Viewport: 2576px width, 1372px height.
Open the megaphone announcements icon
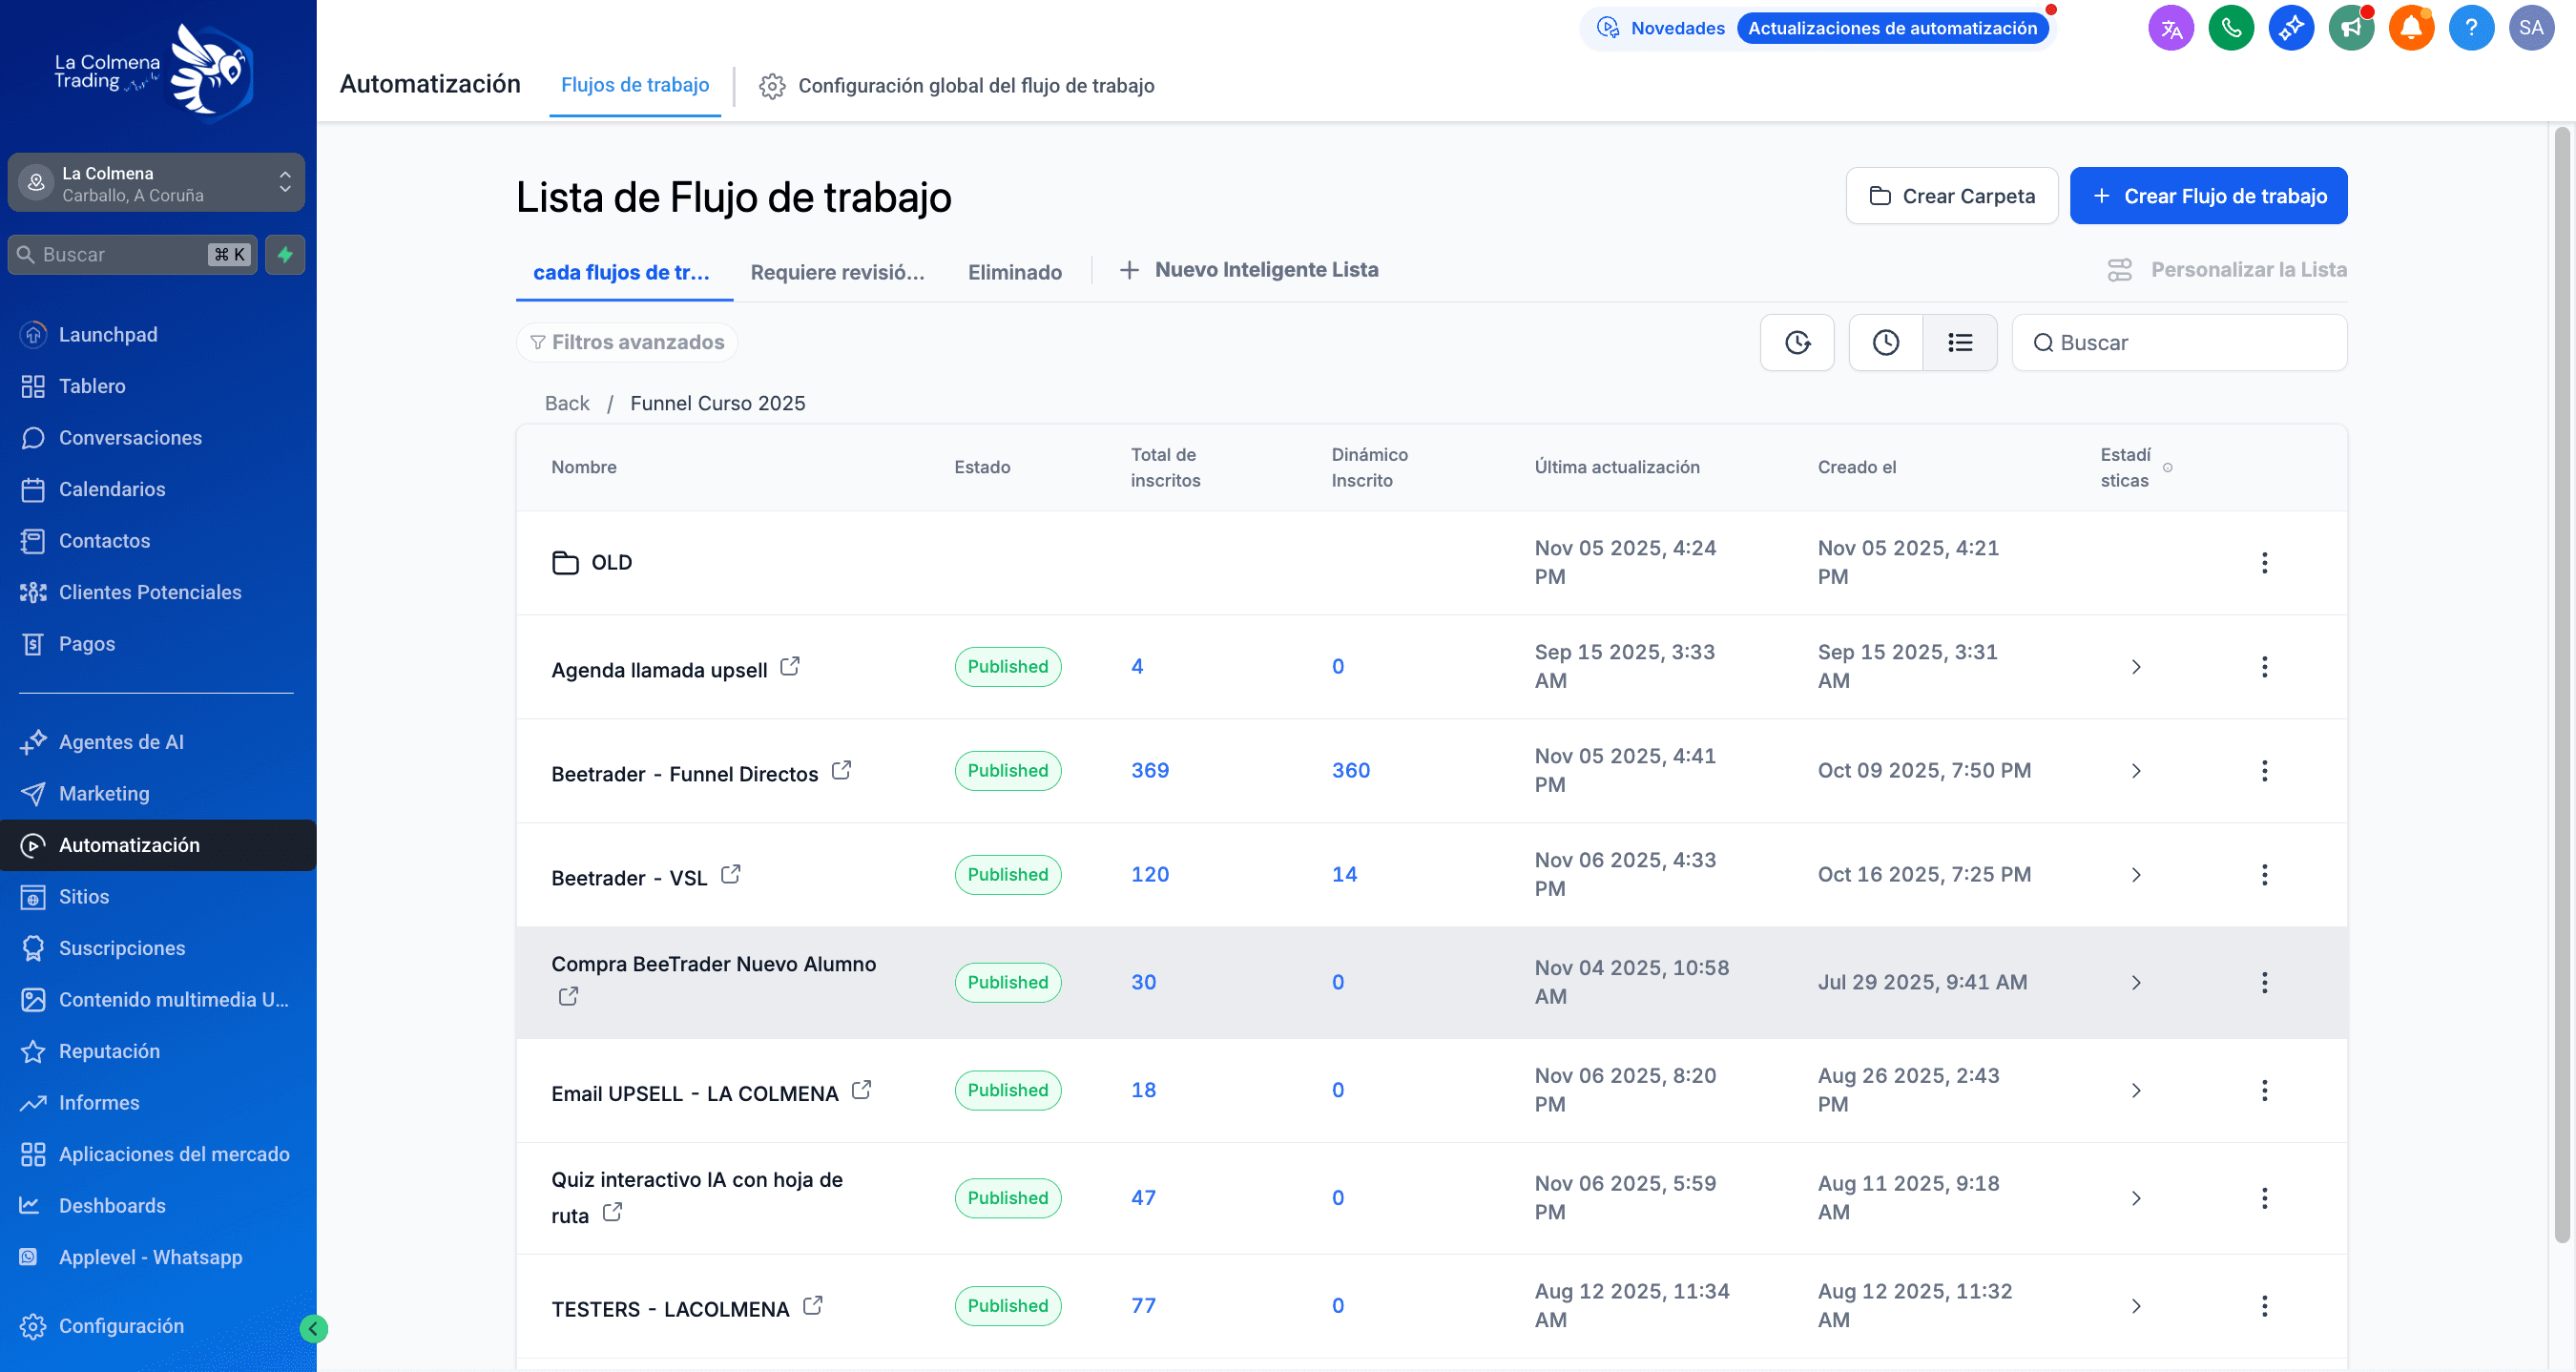2350,28
